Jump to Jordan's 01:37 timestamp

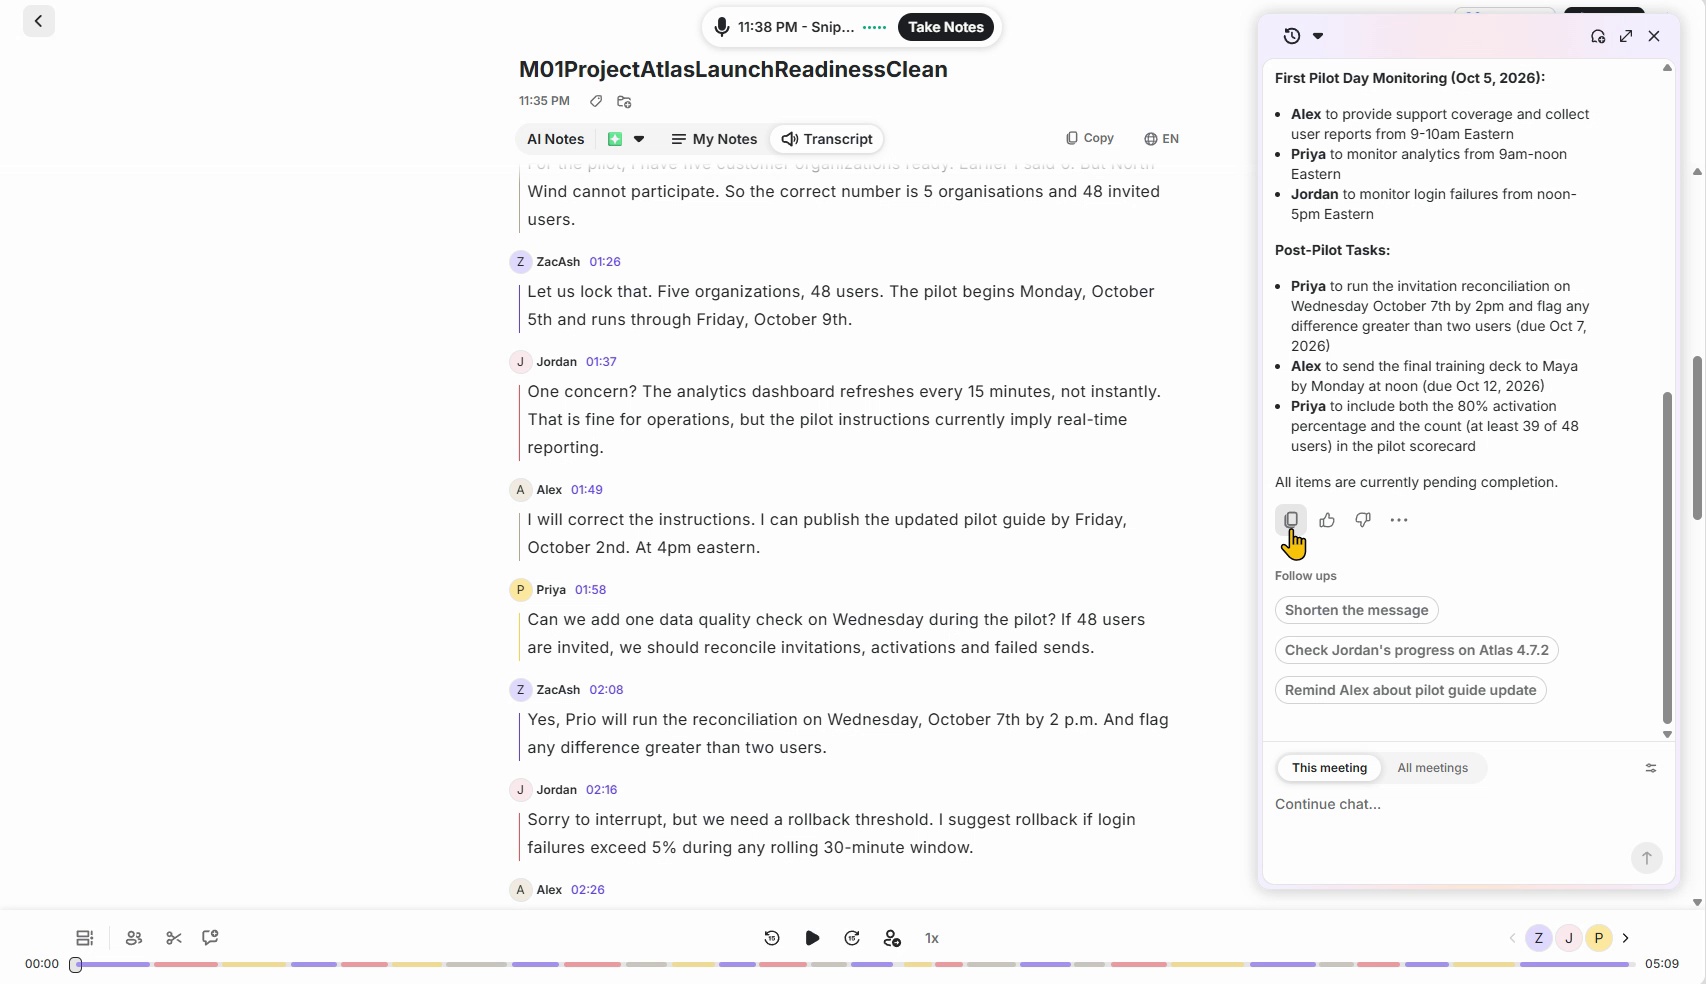coord(601,362)
